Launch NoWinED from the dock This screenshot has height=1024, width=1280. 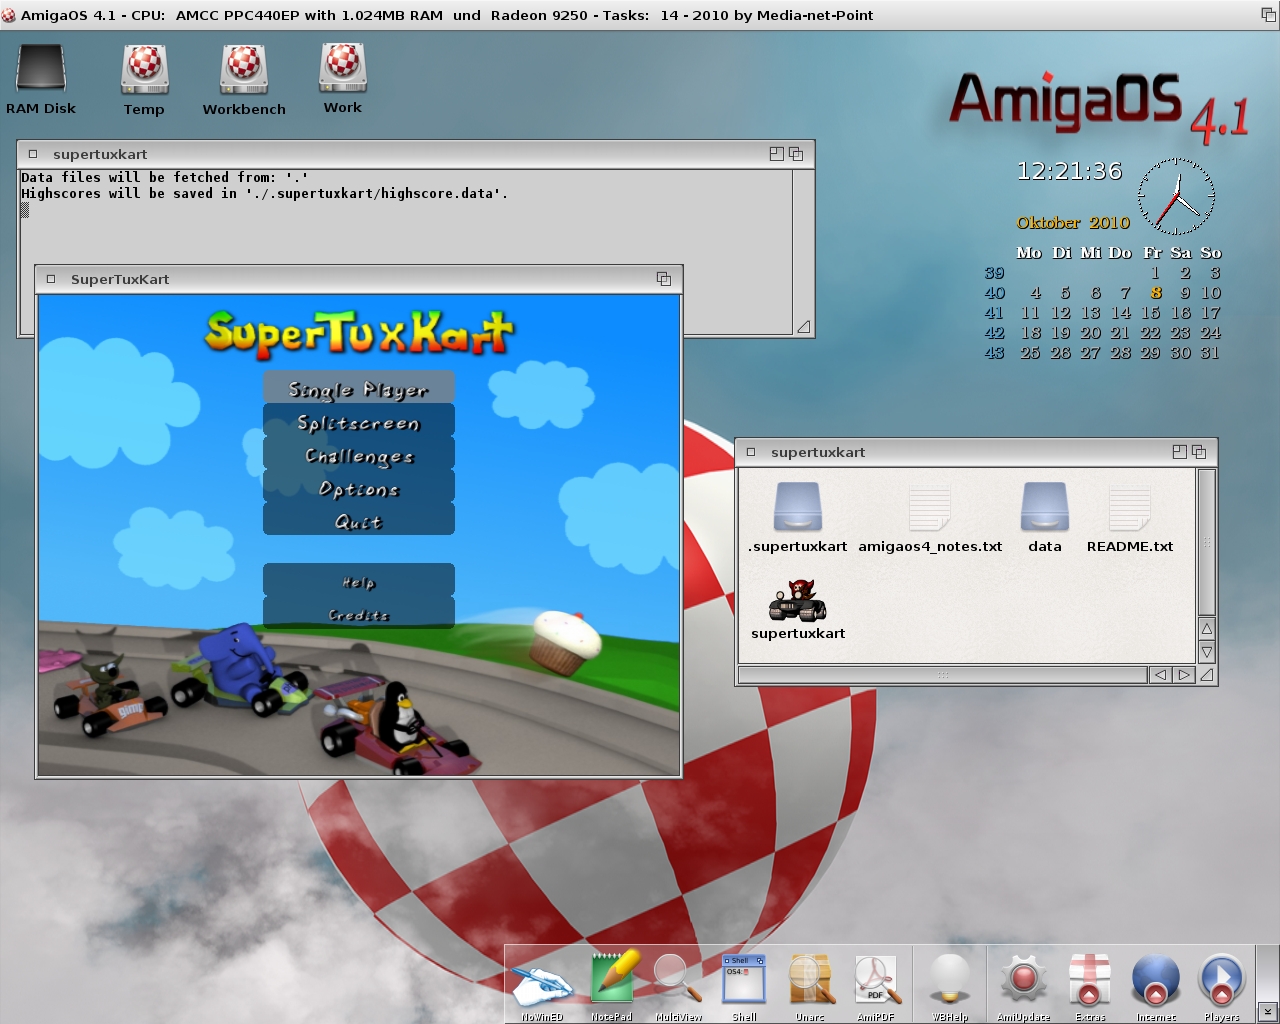(x=542, y=986)
